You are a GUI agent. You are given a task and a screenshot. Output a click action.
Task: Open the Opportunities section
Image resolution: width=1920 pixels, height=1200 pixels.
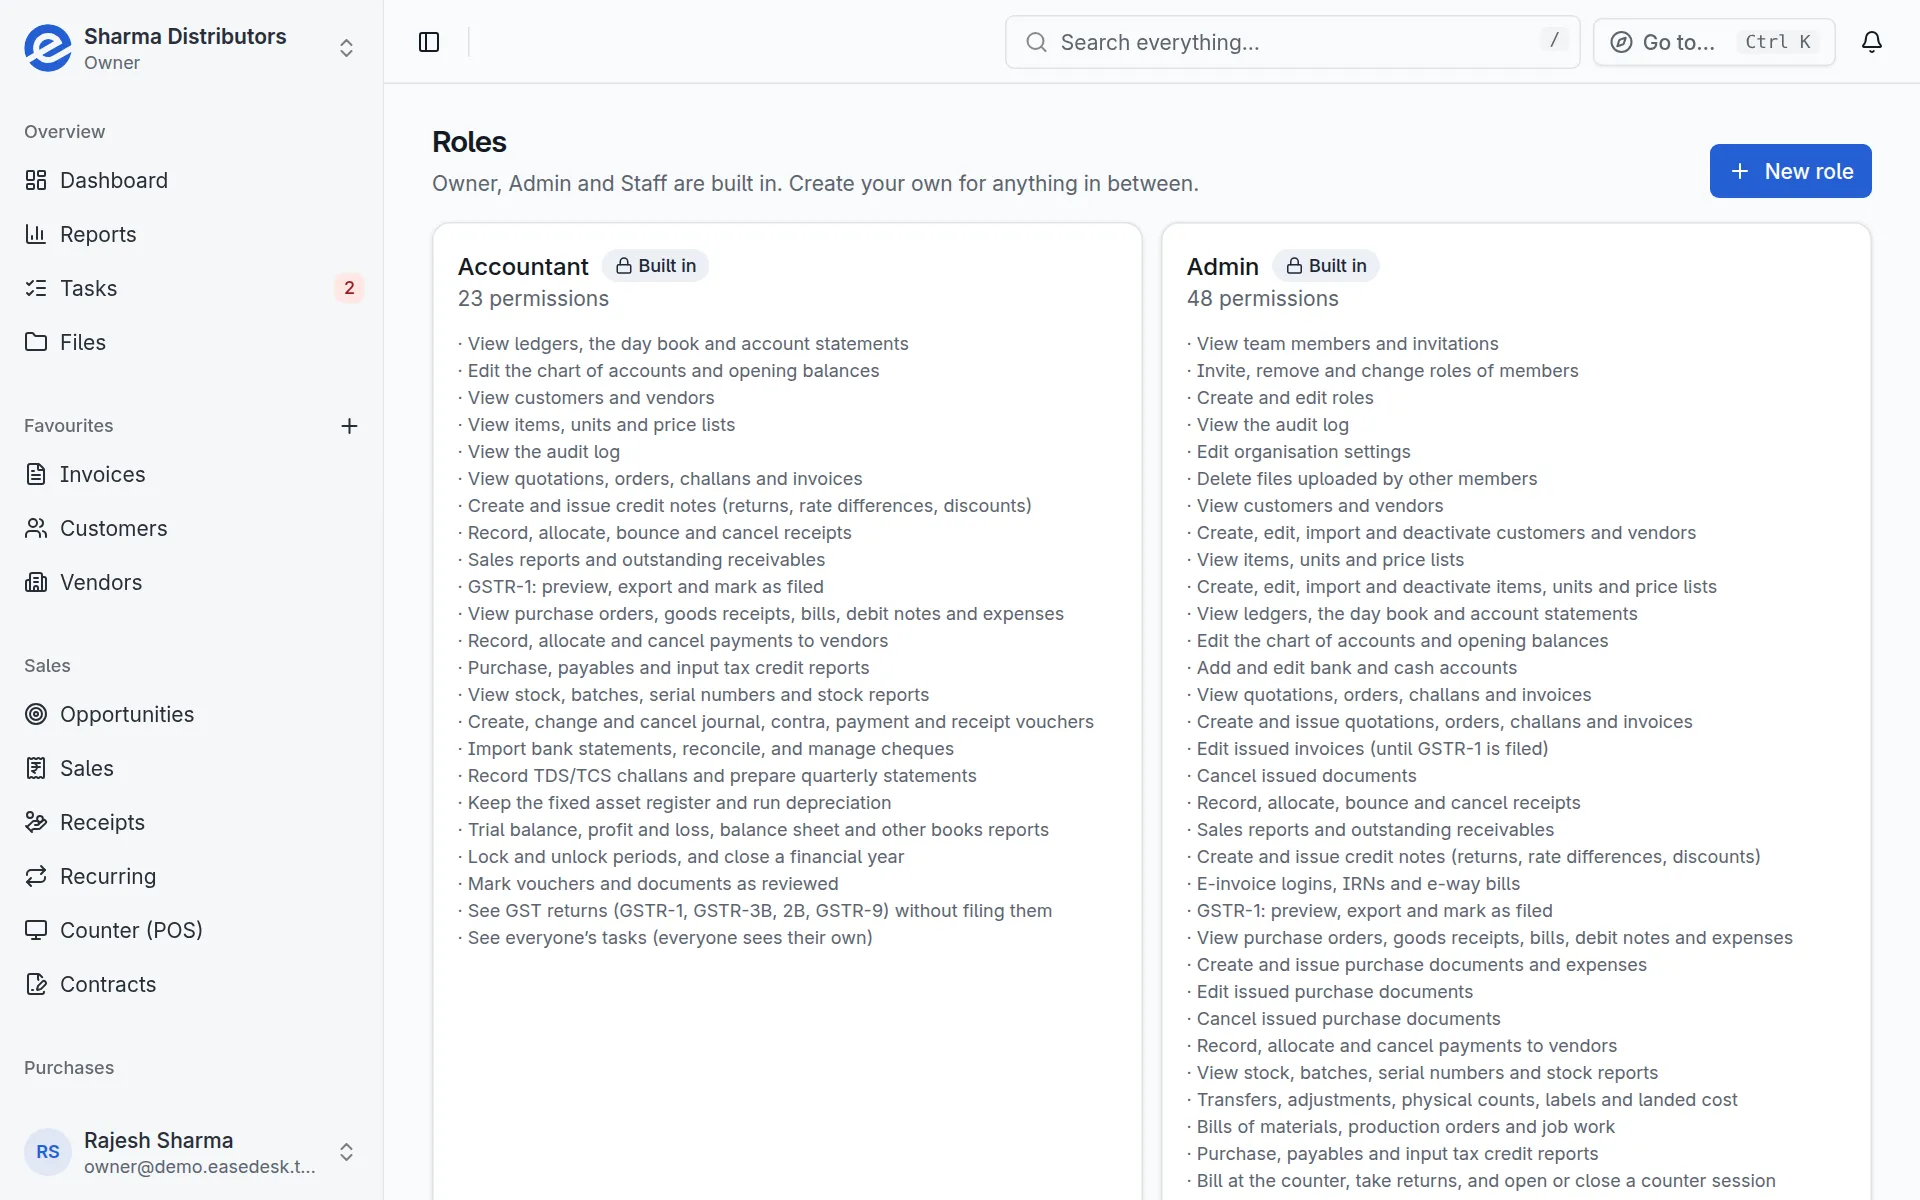point(192,714)
